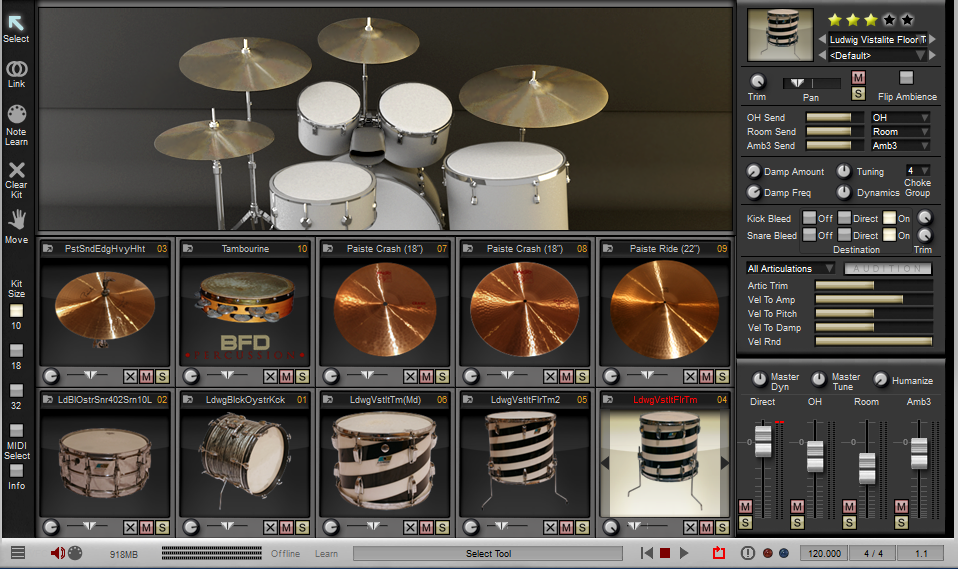Open the All Articulations dropdown
This screenshot has height=569, width=958.
coord(791,268)
